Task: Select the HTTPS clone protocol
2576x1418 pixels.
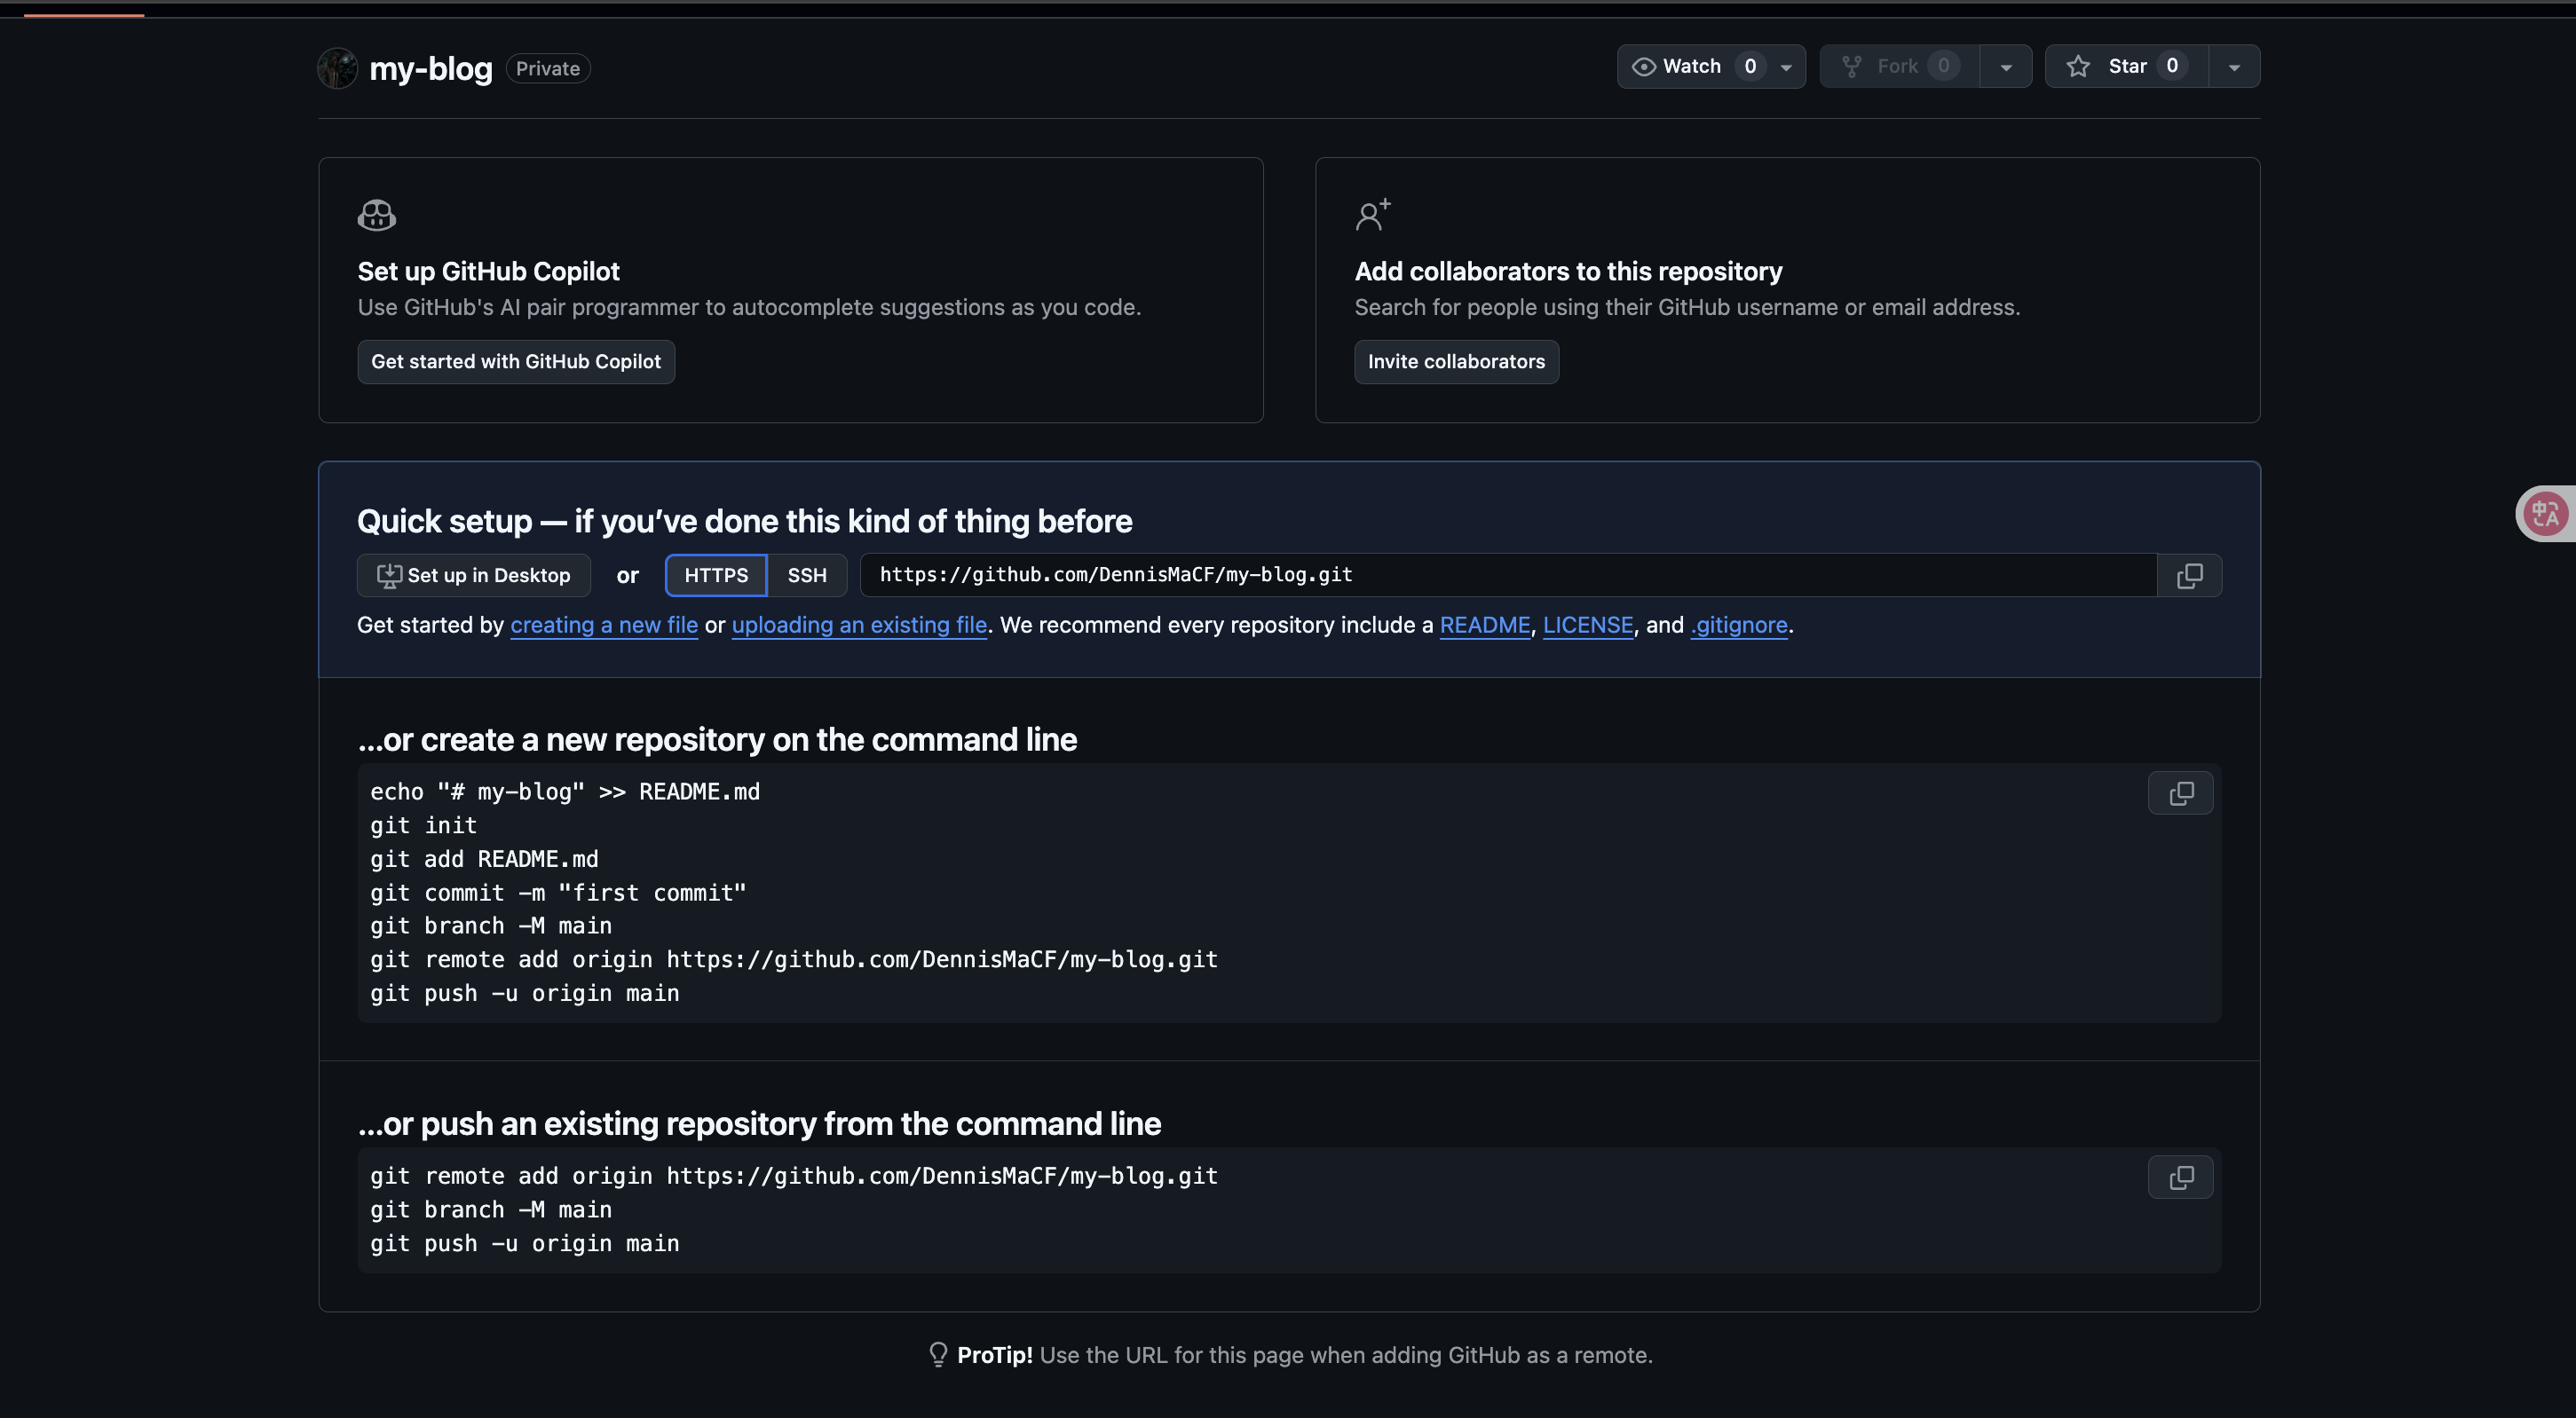Action: click(x=716, y=575)
